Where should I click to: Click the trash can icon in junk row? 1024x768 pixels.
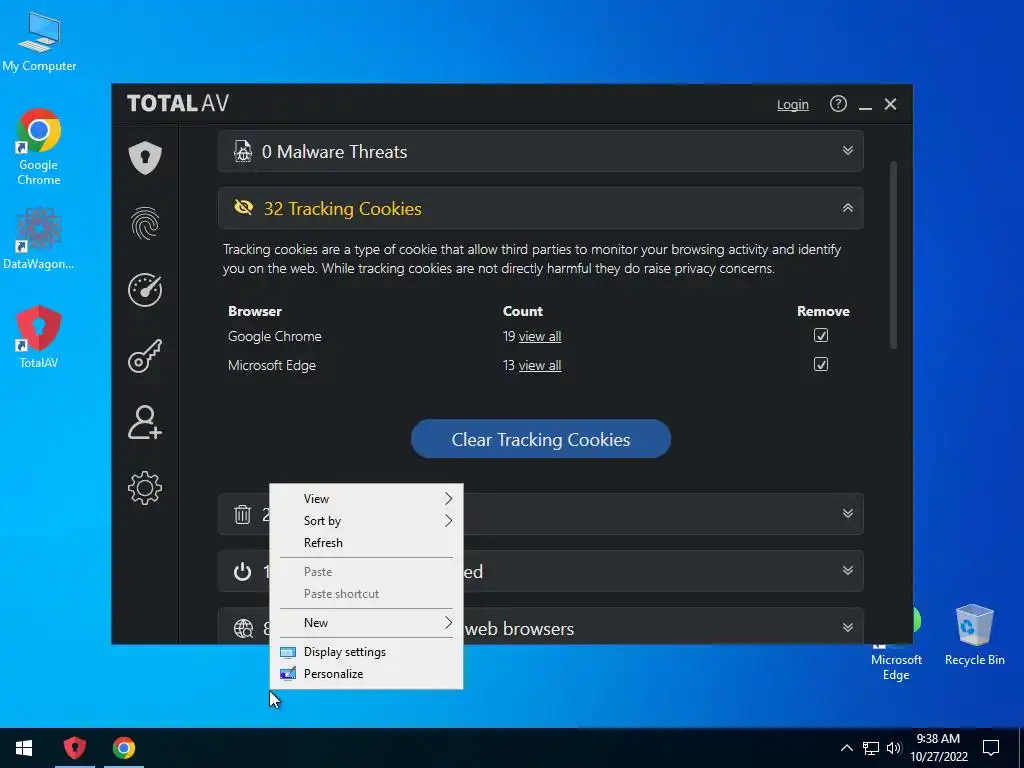(x=242, y=514)
